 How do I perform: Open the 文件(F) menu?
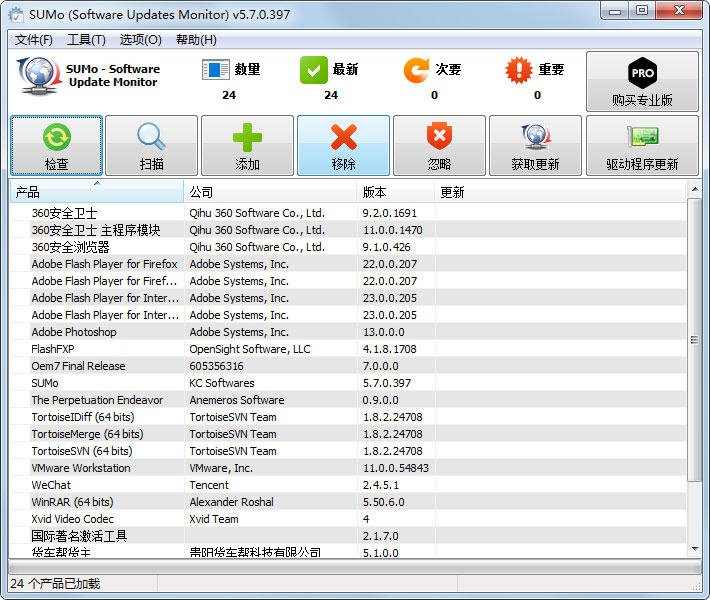[34, 40]
